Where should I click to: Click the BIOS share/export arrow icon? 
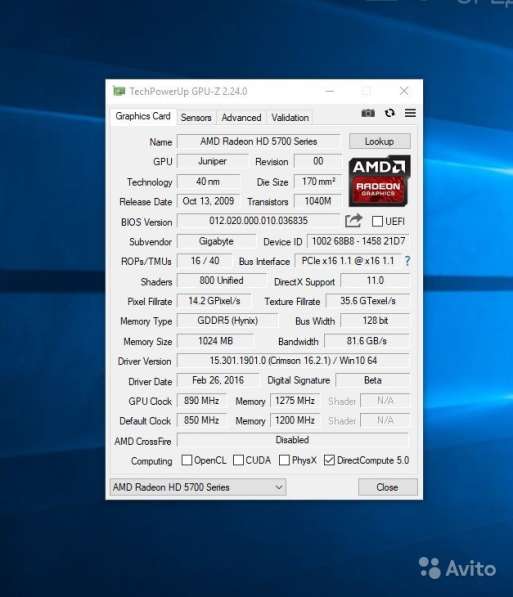[x=353, y=221]
